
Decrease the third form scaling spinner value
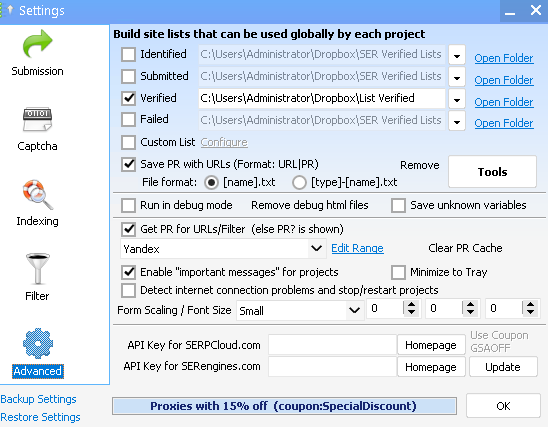tap(531, 312)
